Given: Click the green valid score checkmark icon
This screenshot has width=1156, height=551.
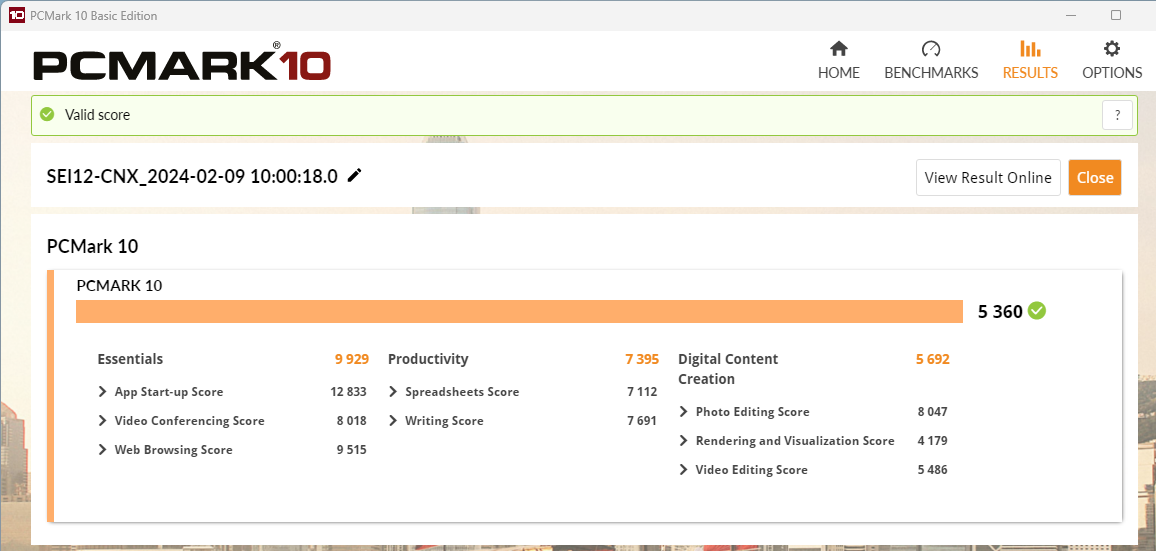Looking at the screenshot, I should click(x=47, y=114).
